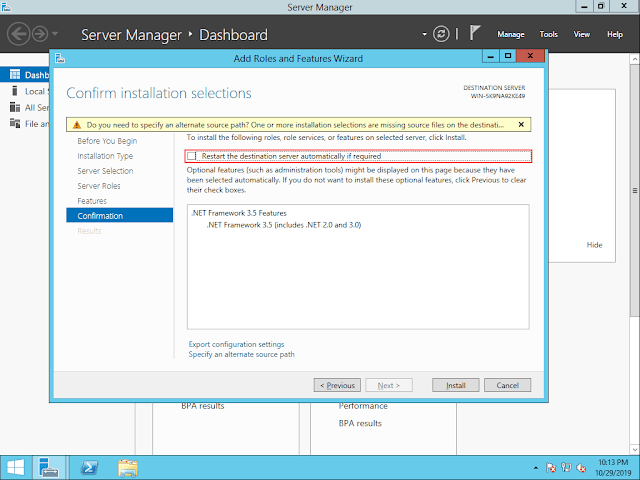
Task: Open the Windows Start button
Action: click(16, 468)
